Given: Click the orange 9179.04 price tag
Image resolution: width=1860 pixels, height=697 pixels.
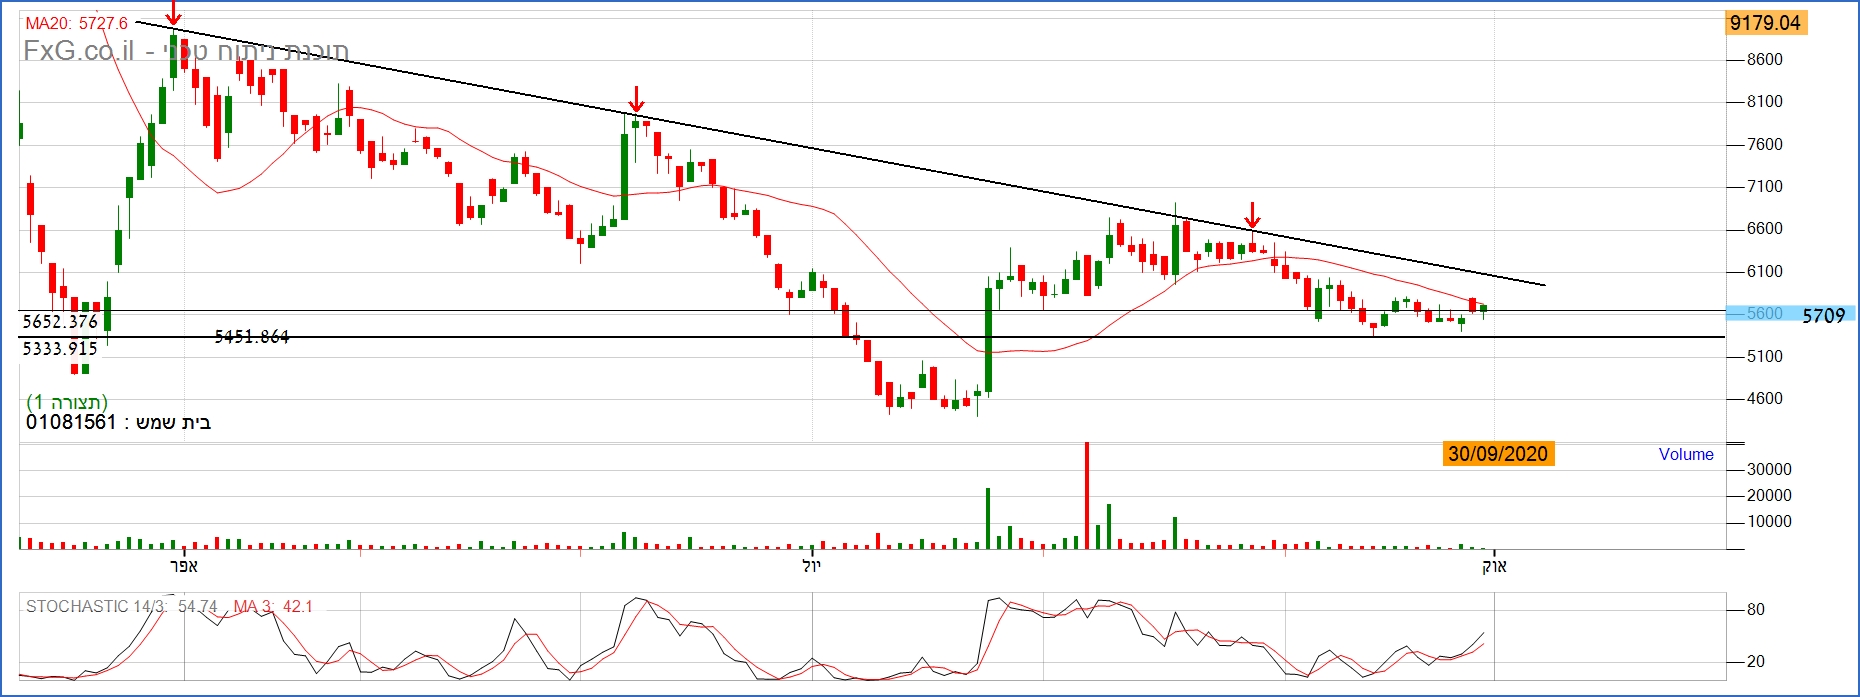Looking at the screenshot, I should pos(1766,23).
